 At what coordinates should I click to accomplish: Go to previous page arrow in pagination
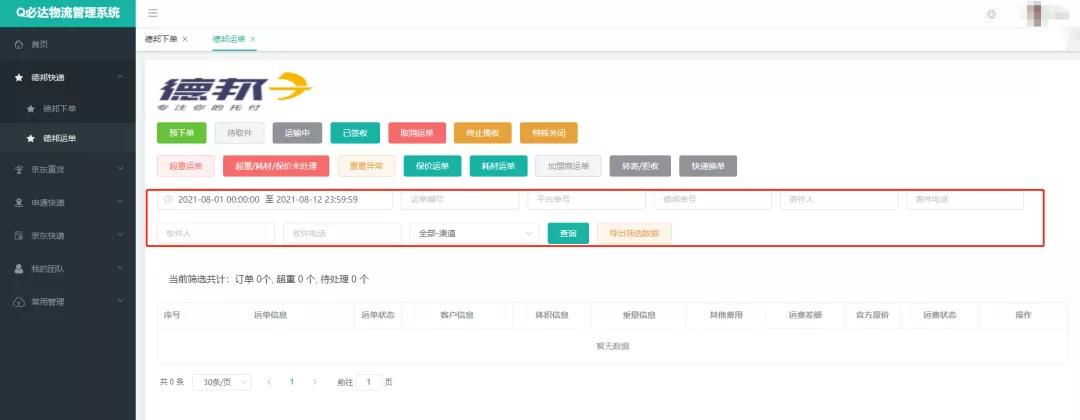(267, 382)
